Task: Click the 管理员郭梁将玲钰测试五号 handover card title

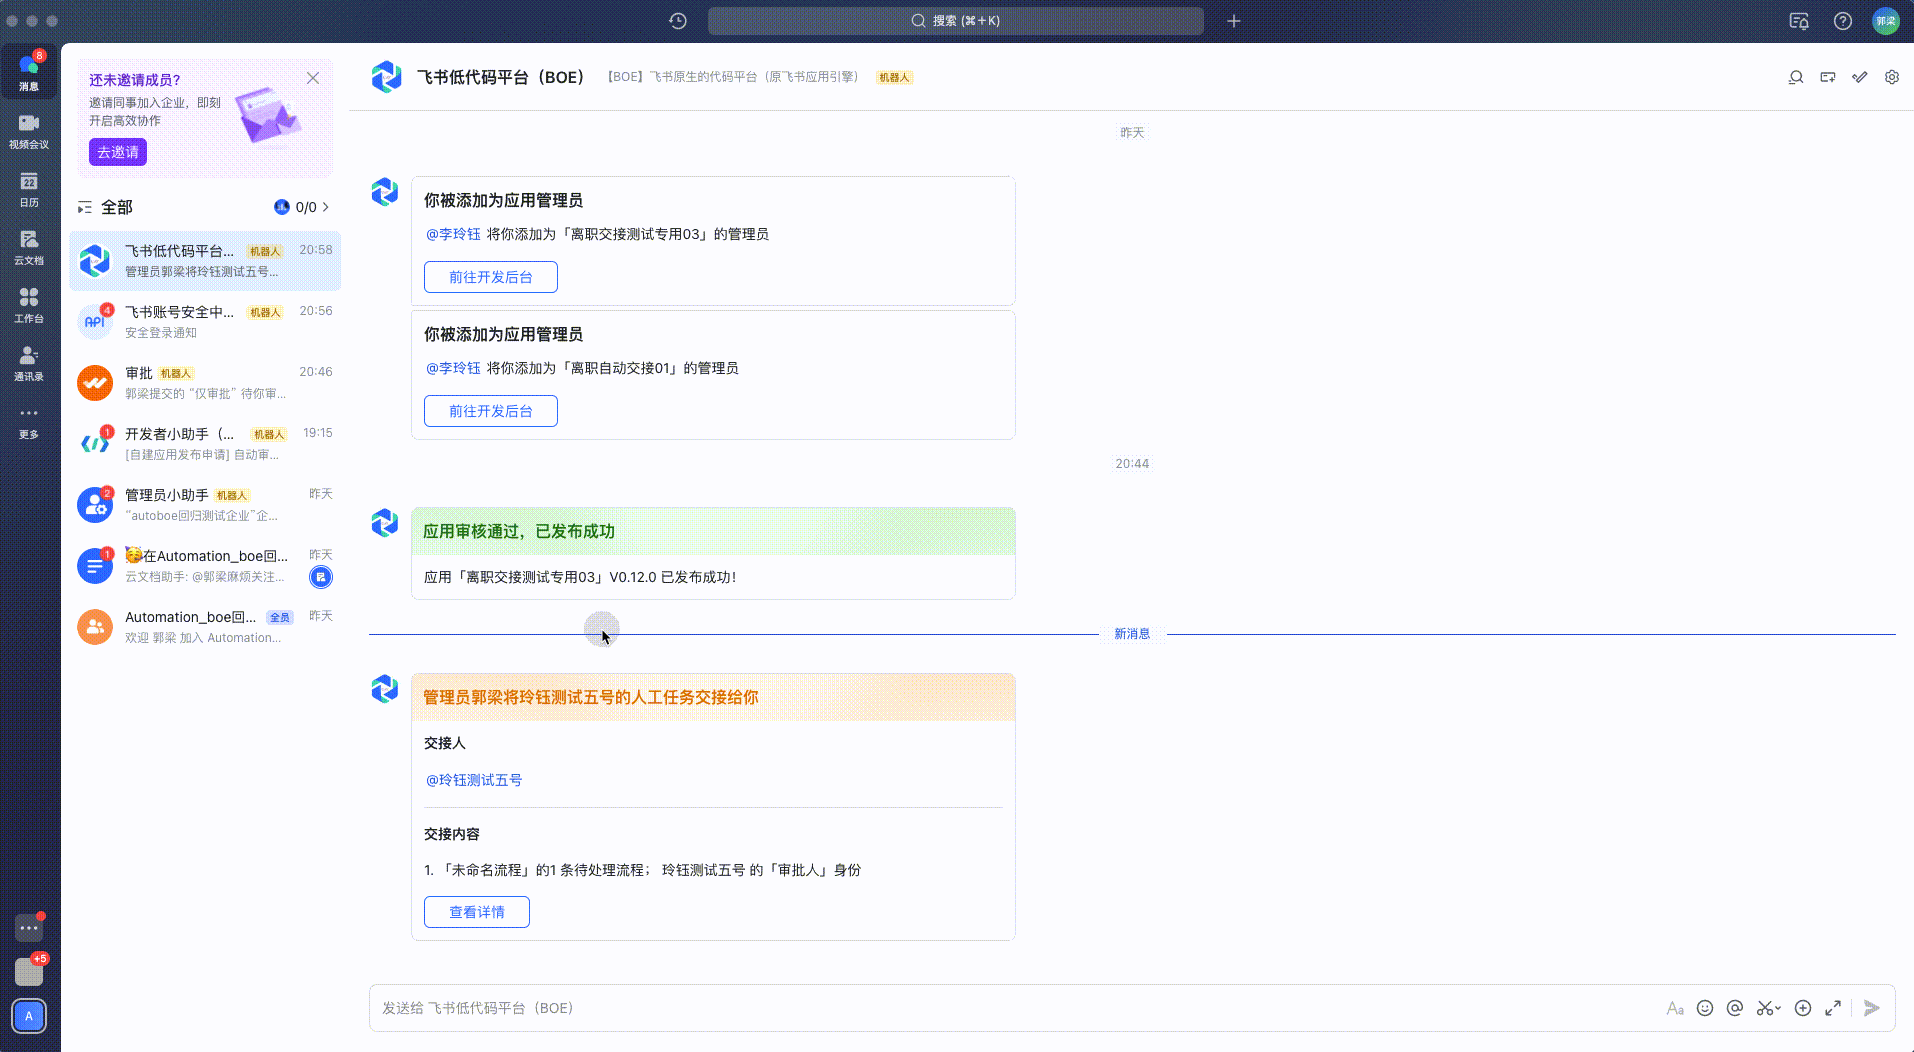Action: pos(591,697)
